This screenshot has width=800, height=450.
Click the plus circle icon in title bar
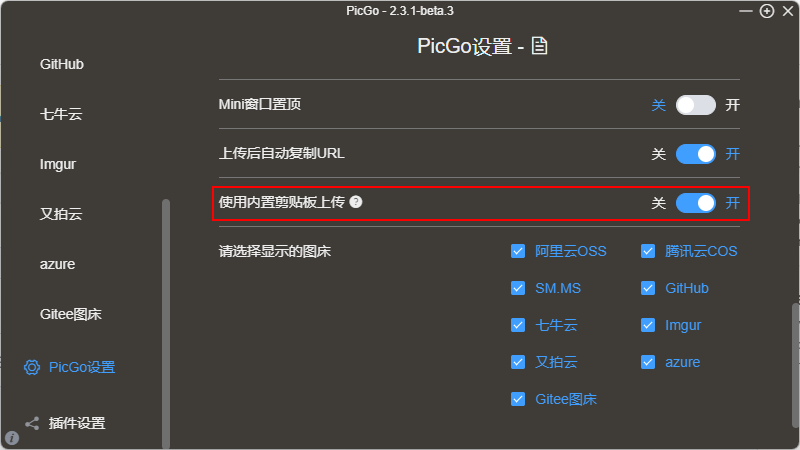[767, 11]
